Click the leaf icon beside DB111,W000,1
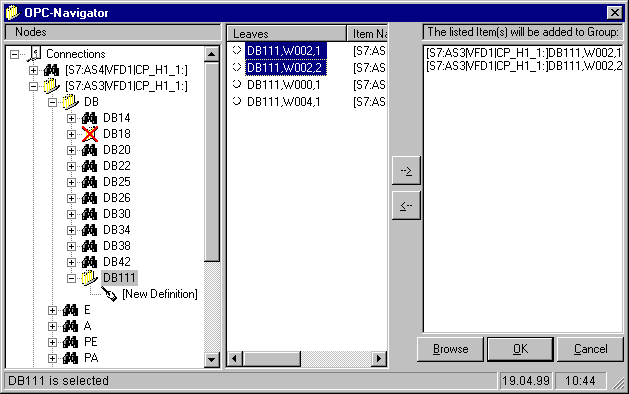This screenshot has height=394, width=629. click(237, 84)
